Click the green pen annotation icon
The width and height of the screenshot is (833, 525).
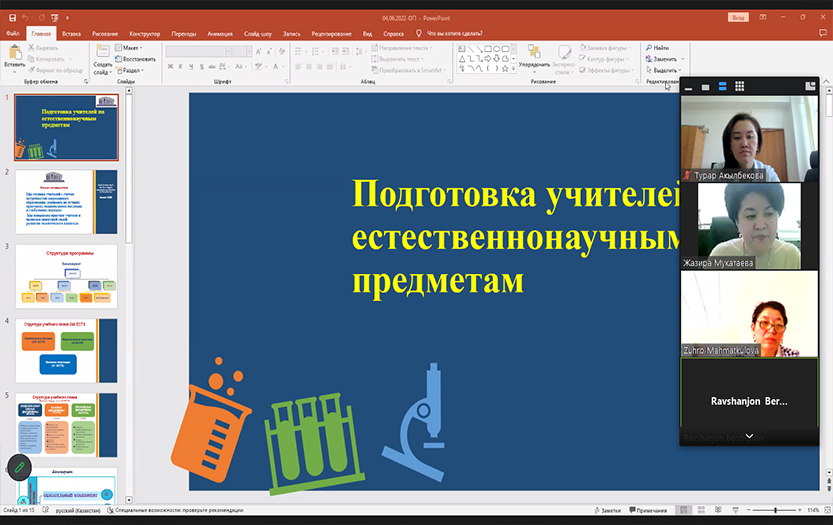[17, 467]
